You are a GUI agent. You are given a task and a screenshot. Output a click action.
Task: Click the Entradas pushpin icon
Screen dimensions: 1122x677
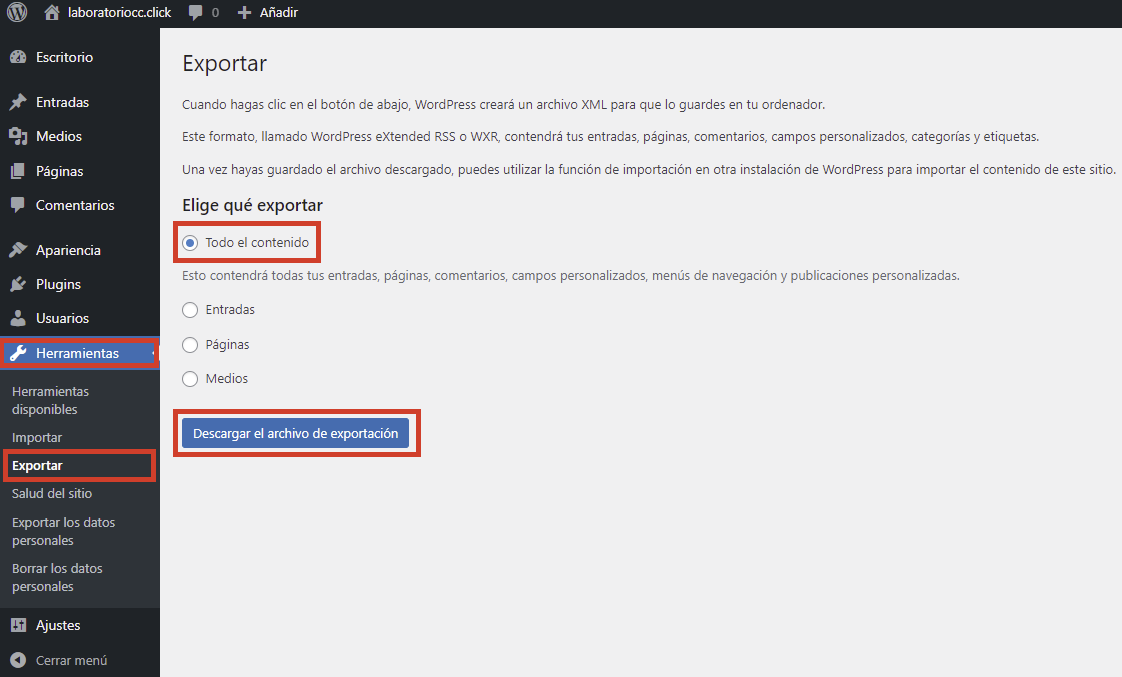[x=18, y=102]
